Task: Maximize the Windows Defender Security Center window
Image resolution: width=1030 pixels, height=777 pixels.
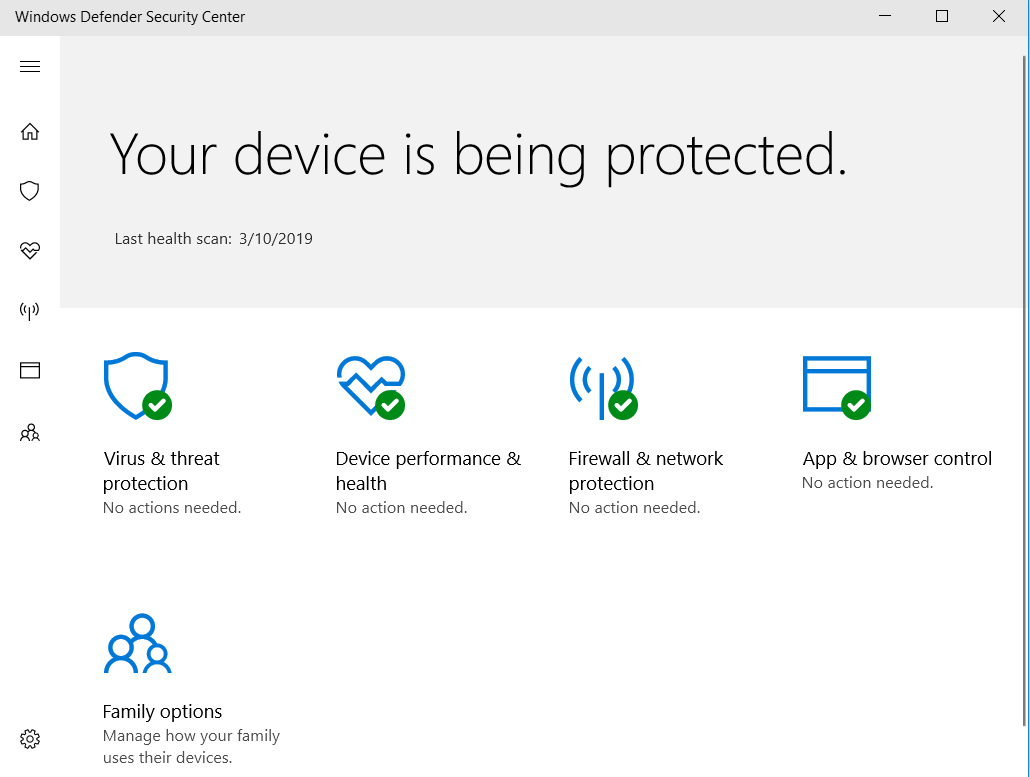Action: (942, 16)
